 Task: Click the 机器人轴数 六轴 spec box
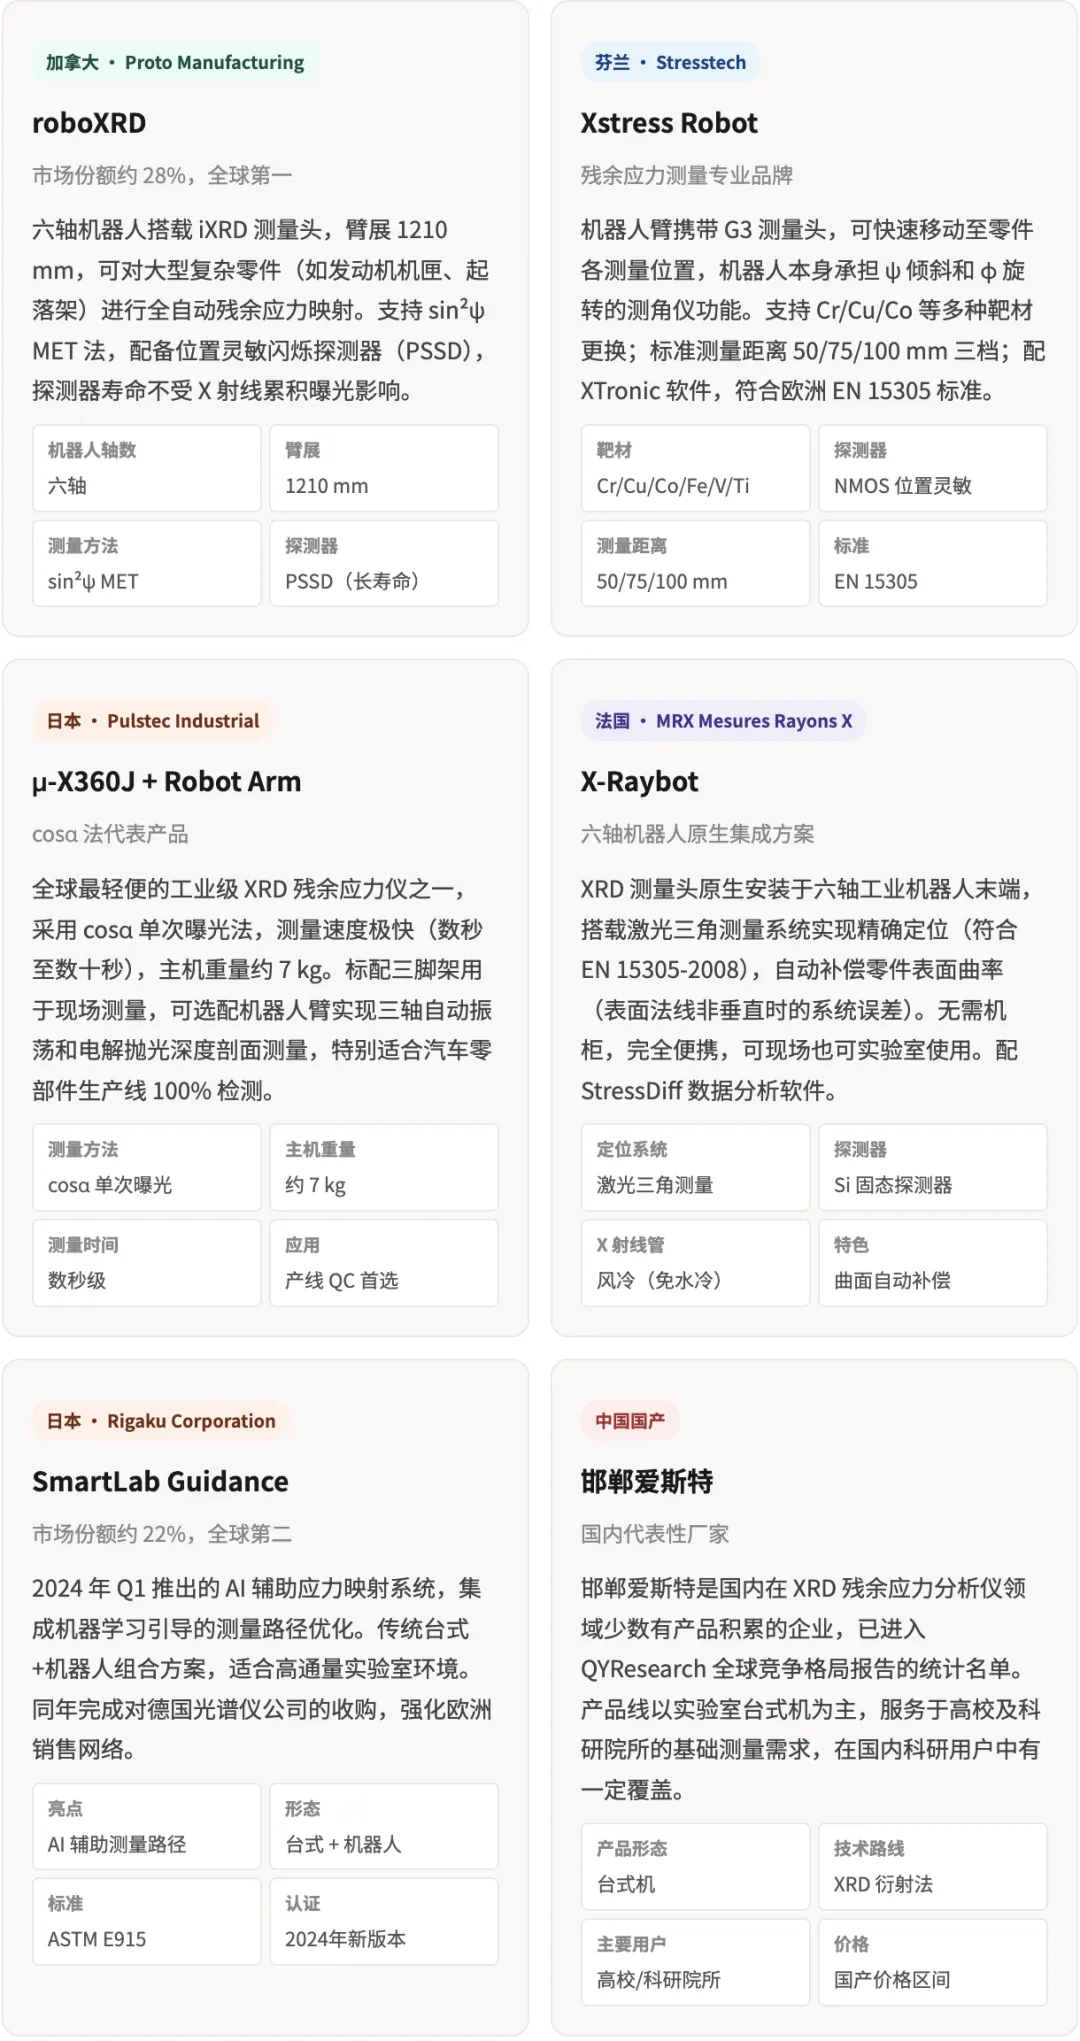click(x=147, y=468)
